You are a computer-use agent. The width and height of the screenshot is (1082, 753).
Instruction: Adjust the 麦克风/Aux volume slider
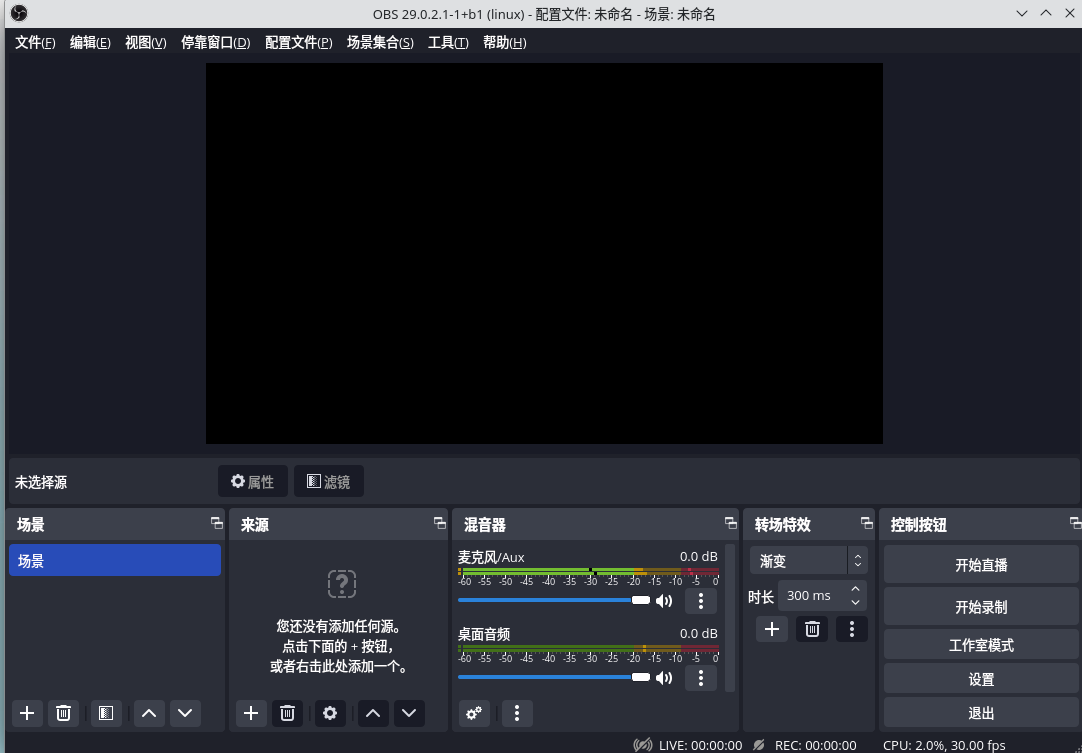(x=554, y=600)
